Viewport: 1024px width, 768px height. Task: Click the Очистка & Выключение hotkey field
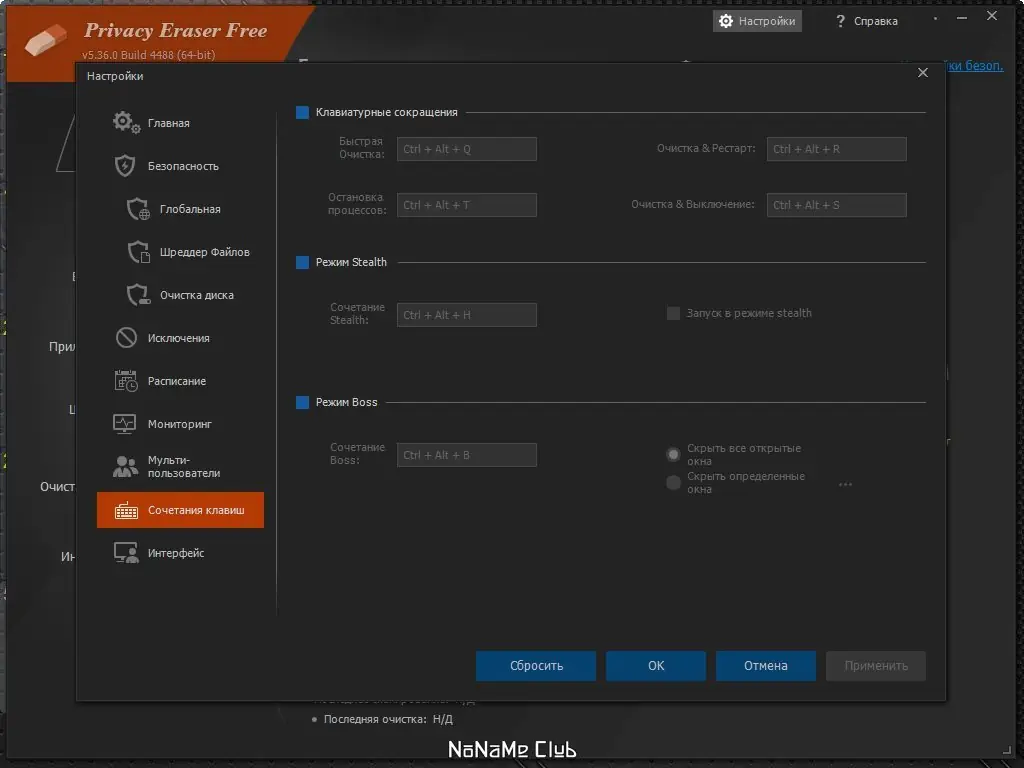click(837, 205)
